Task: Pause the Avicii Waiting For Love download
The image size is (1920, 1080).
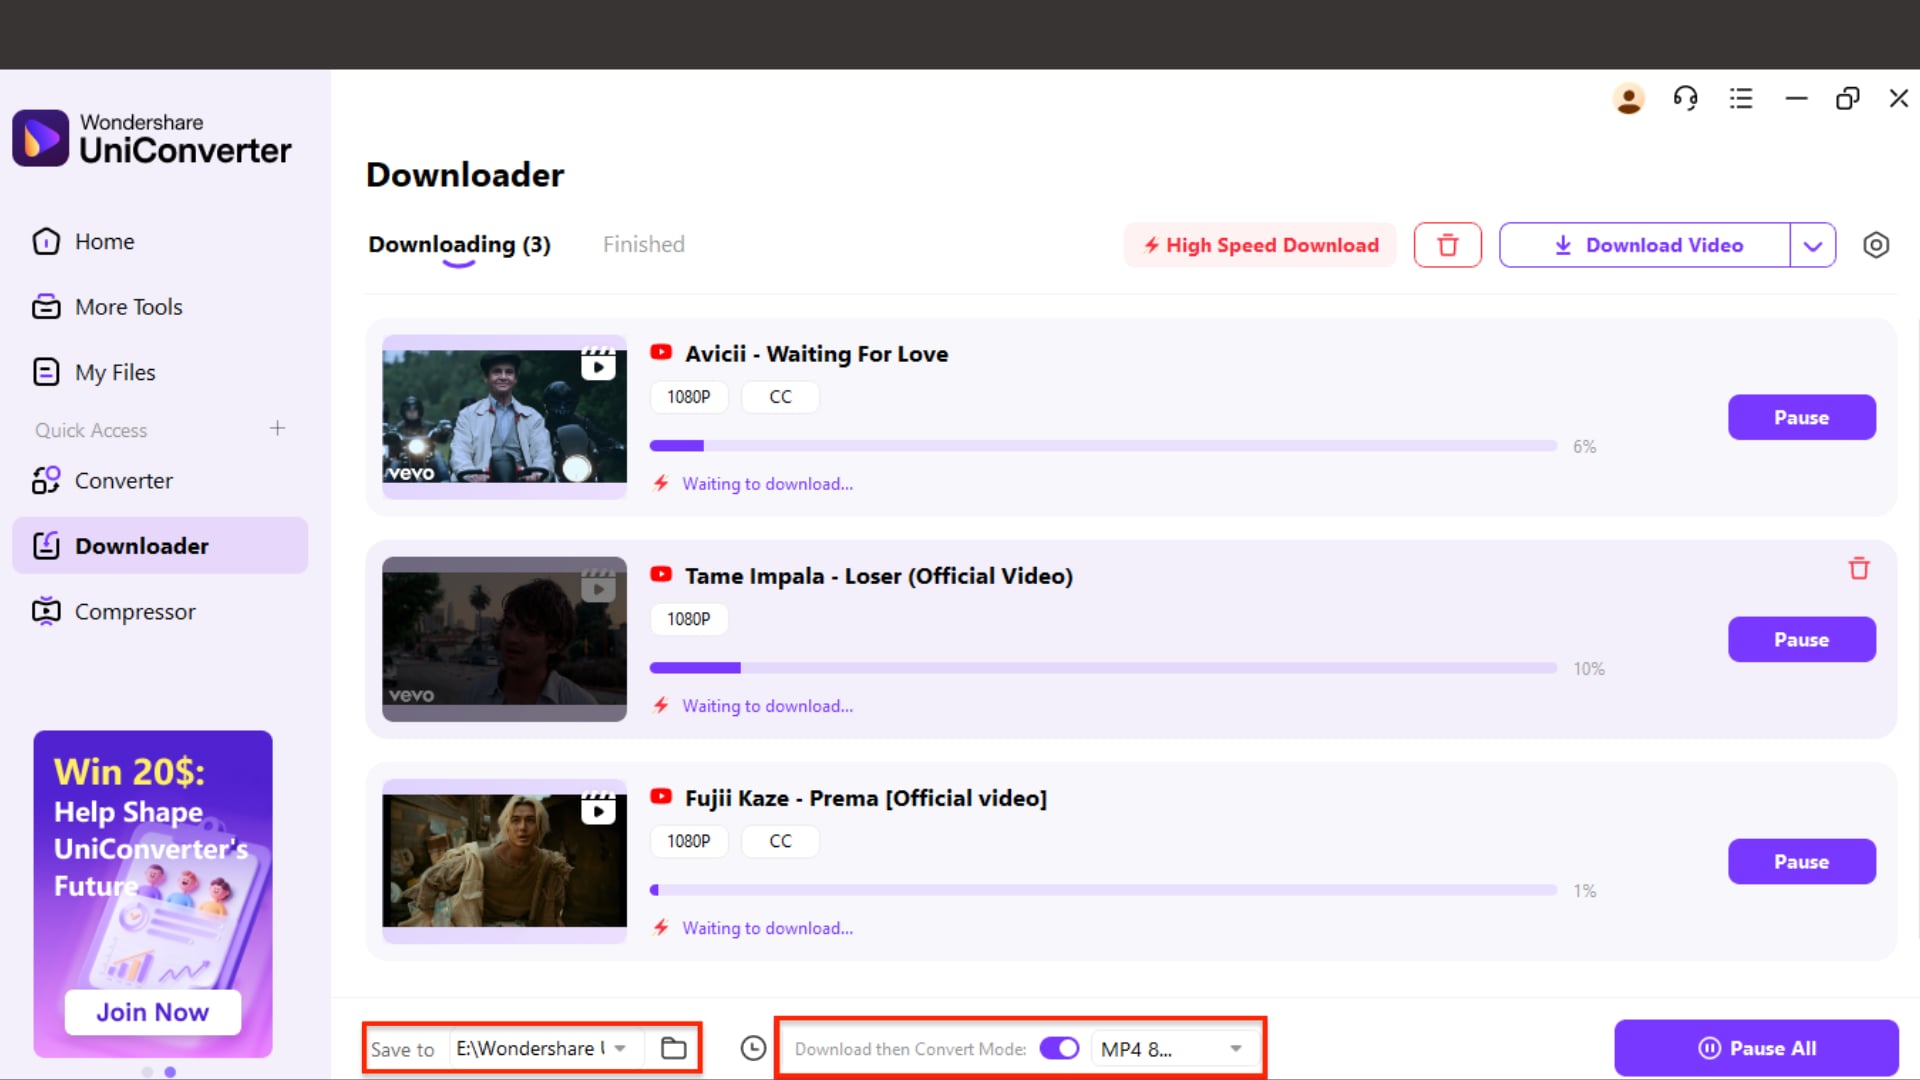Action: coord(1801,418)
